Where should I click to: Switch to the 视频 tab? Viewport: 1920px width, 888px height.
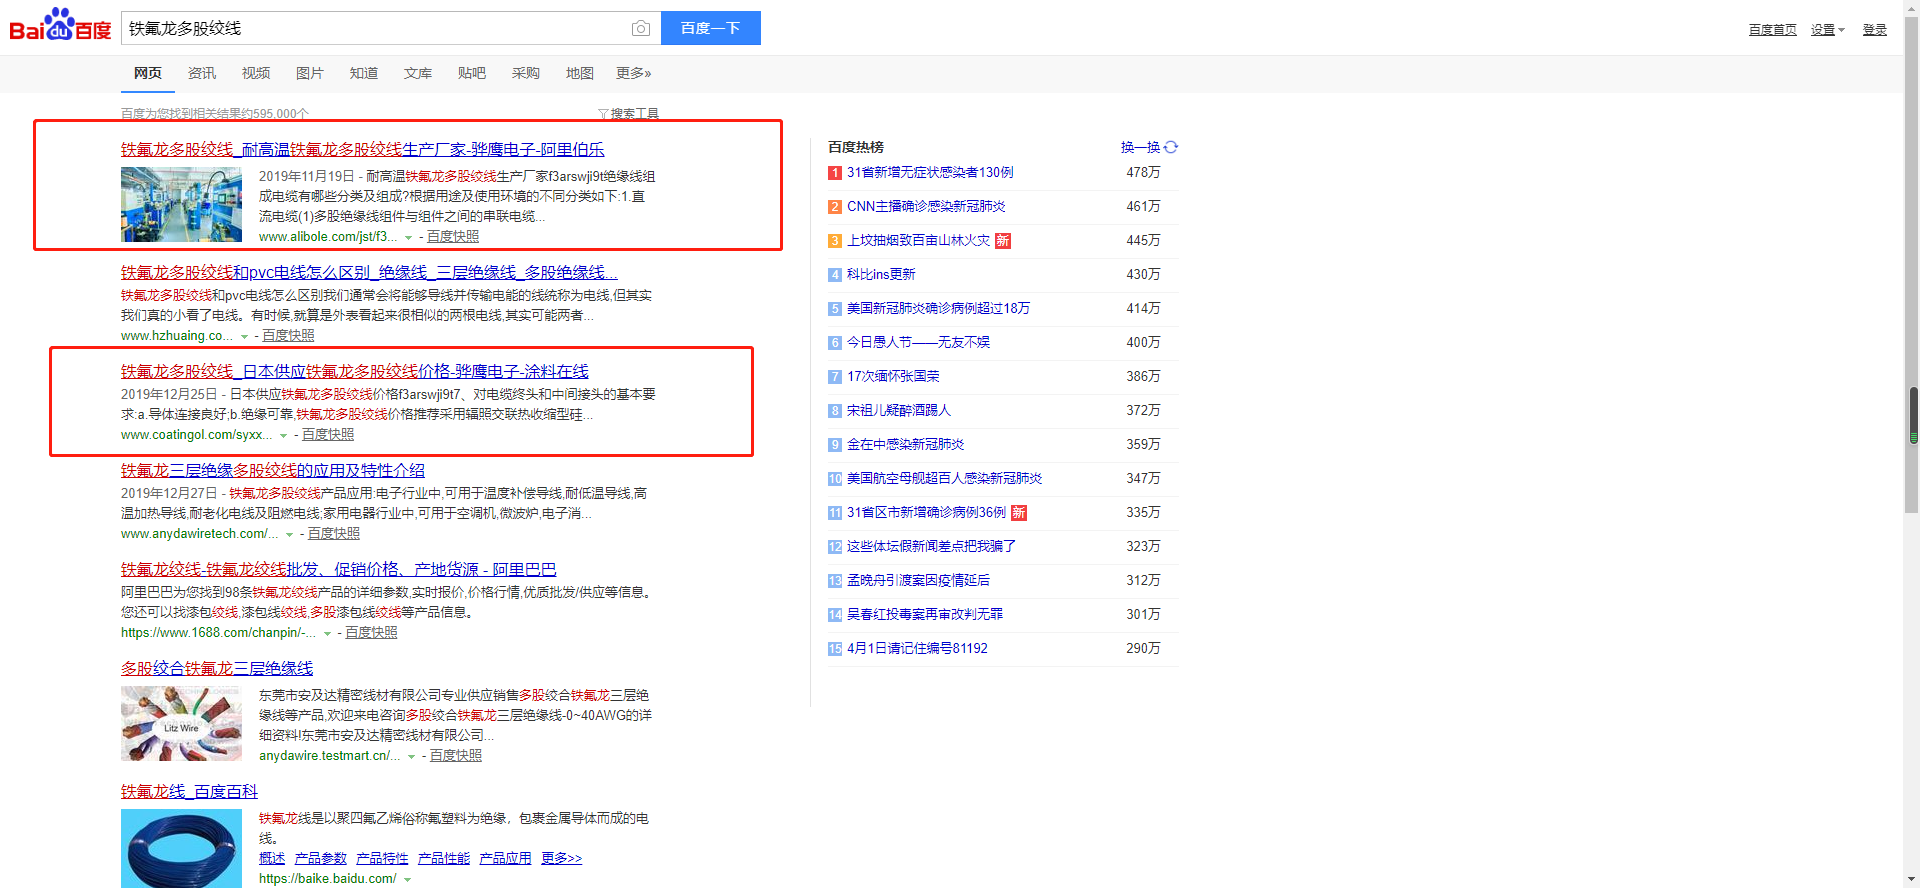pos(256,73)
